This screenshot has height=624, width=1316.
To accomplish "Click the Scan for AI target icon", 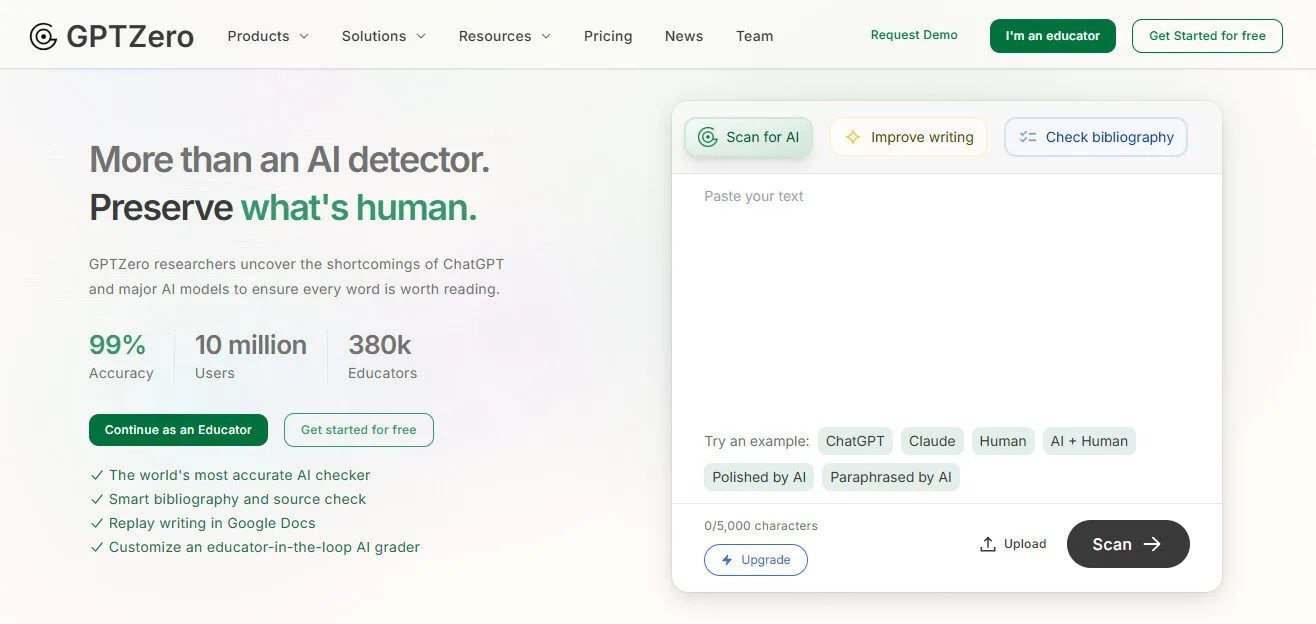I will coord(708,138).
